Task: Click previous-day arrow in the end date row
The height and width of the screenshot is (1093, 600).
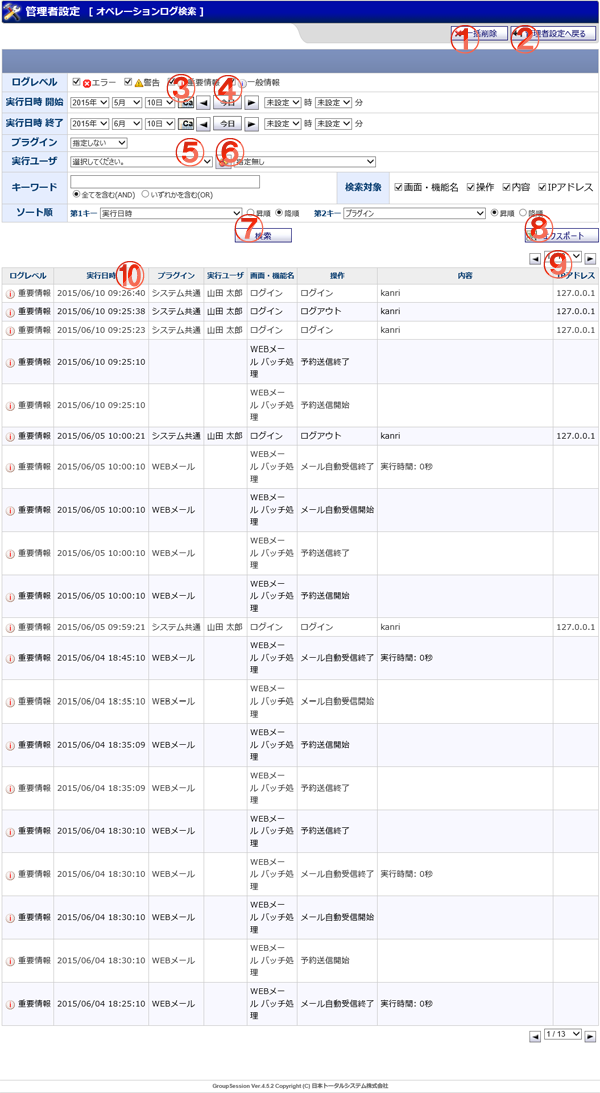Action: coord(203,124)
